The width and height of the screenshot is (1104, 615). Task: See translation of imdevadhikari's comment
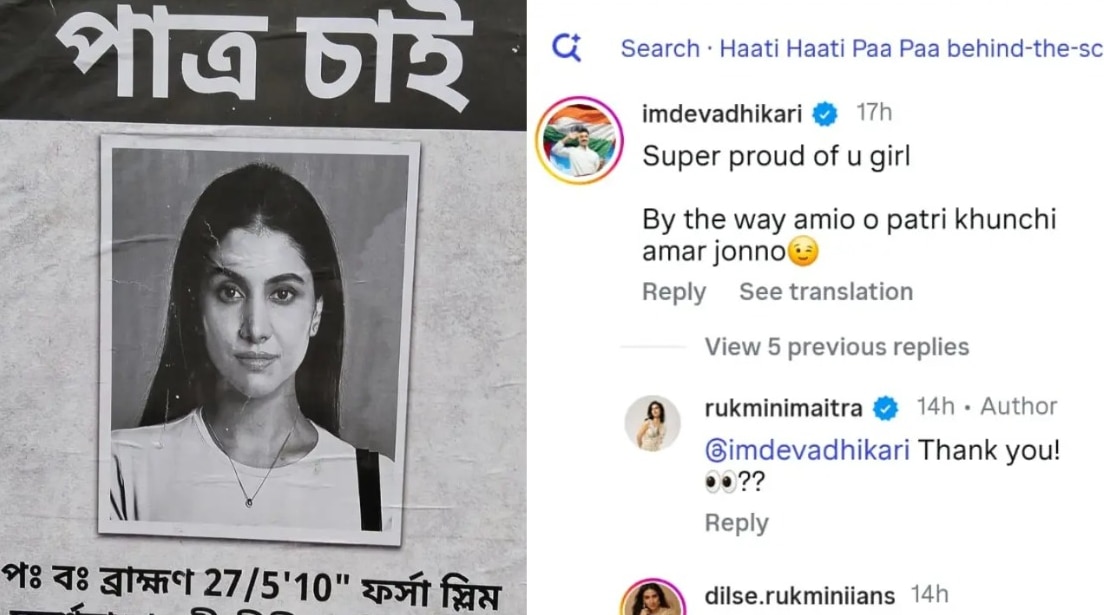point(826,292)
